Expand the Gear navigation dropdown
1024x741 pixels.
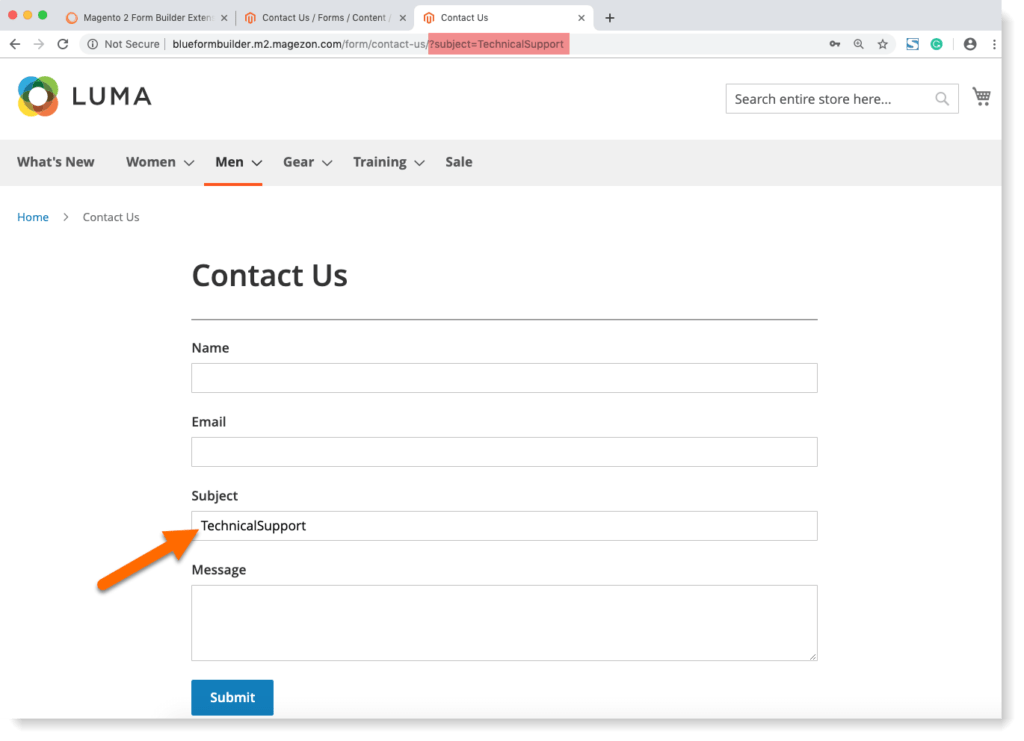point(297,162)
